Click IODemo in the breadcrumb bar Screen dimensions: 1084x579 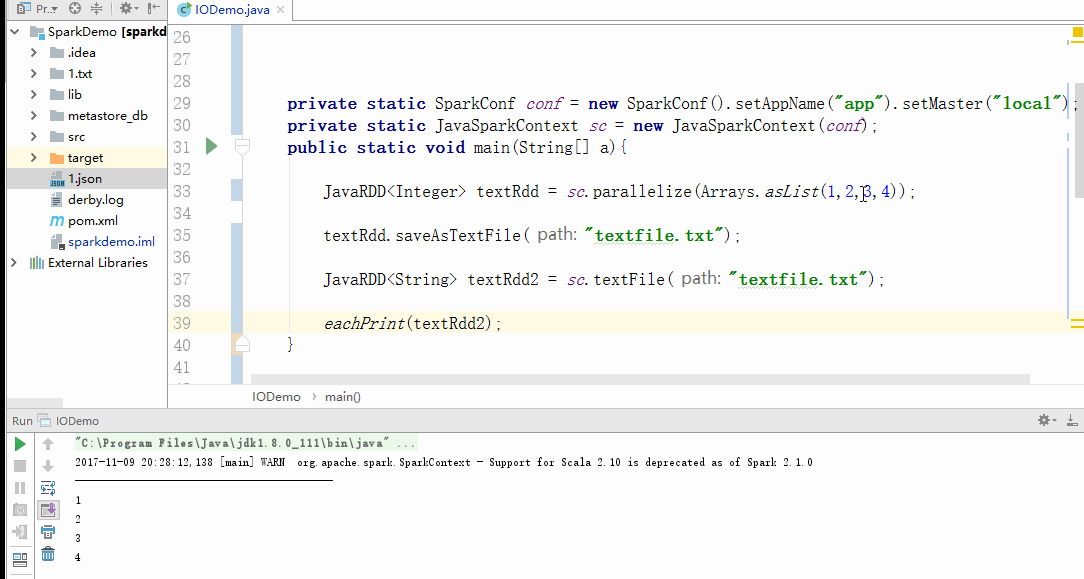pyautogui.click(x=277, y=397)
